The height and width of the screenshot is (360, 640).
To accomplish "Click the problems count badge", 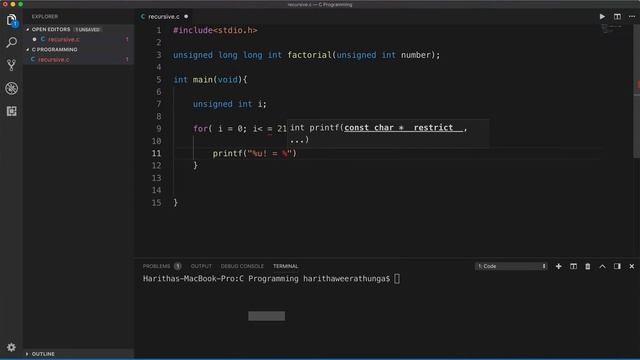I will pos(178,266).
